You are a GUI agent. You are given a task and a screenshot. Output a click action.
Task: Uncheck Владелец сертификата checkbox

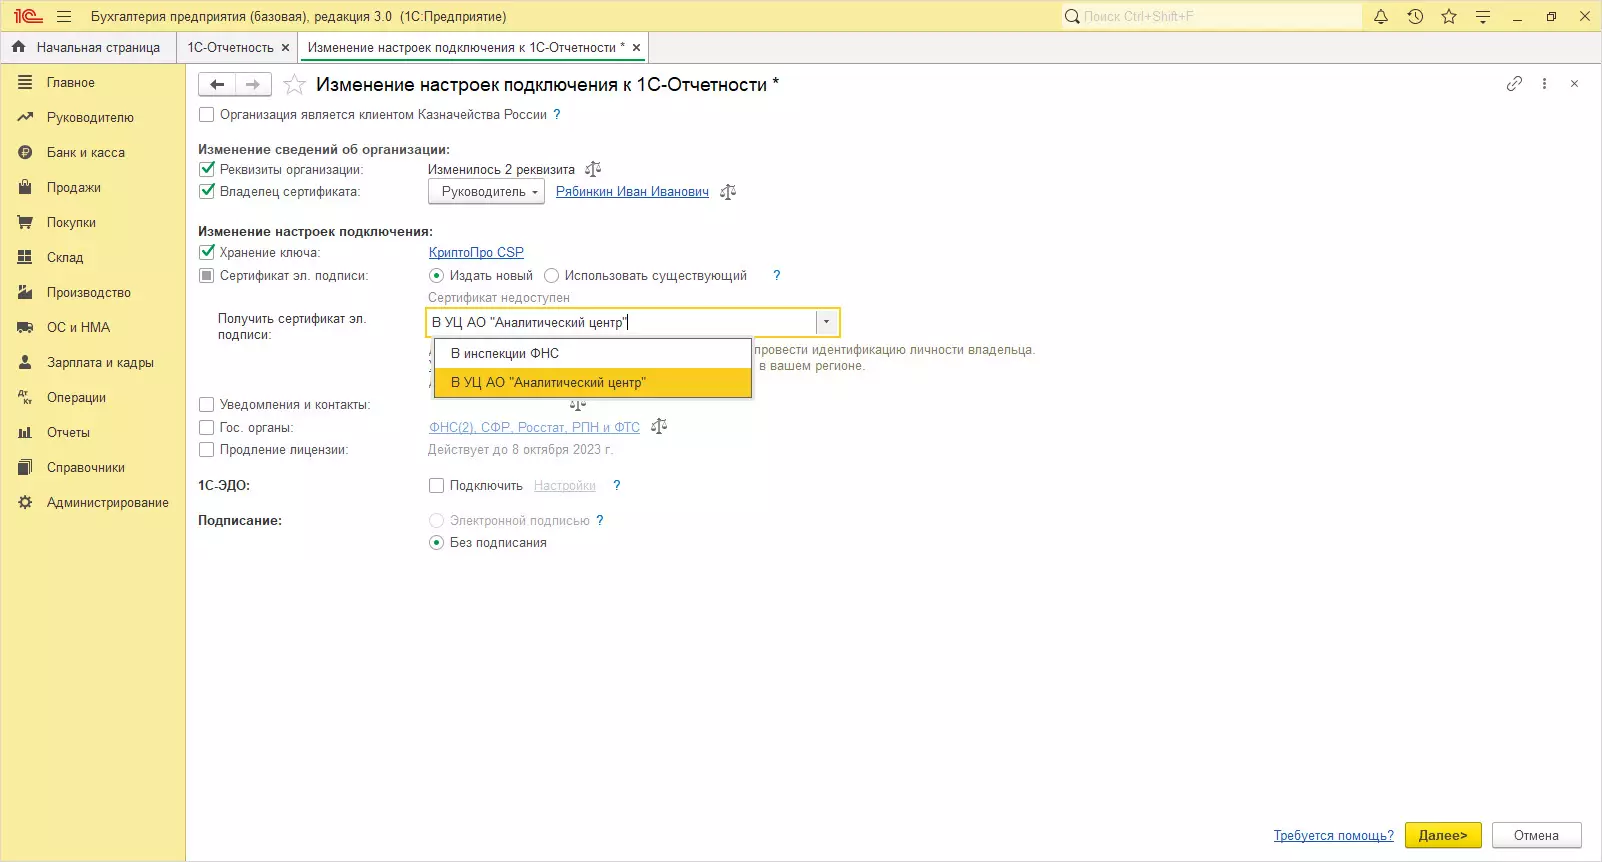pos(207,191)
